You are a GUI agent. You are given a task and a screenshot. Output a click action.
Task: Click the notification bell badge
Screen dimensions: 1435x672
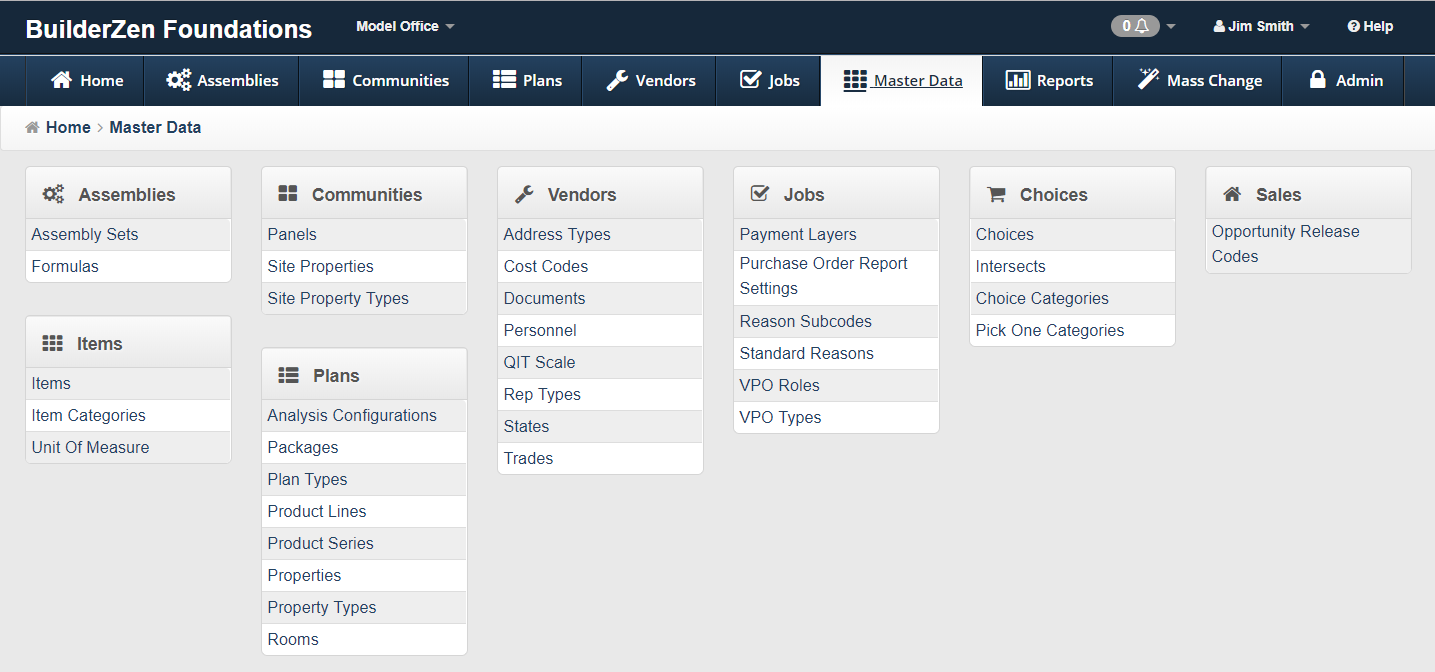(x=1135, y=26)
